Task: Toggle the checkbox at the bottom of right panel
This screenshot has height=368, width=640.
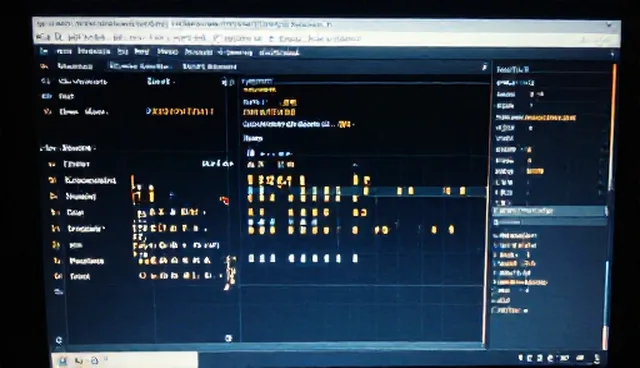Action: (495, 310)
